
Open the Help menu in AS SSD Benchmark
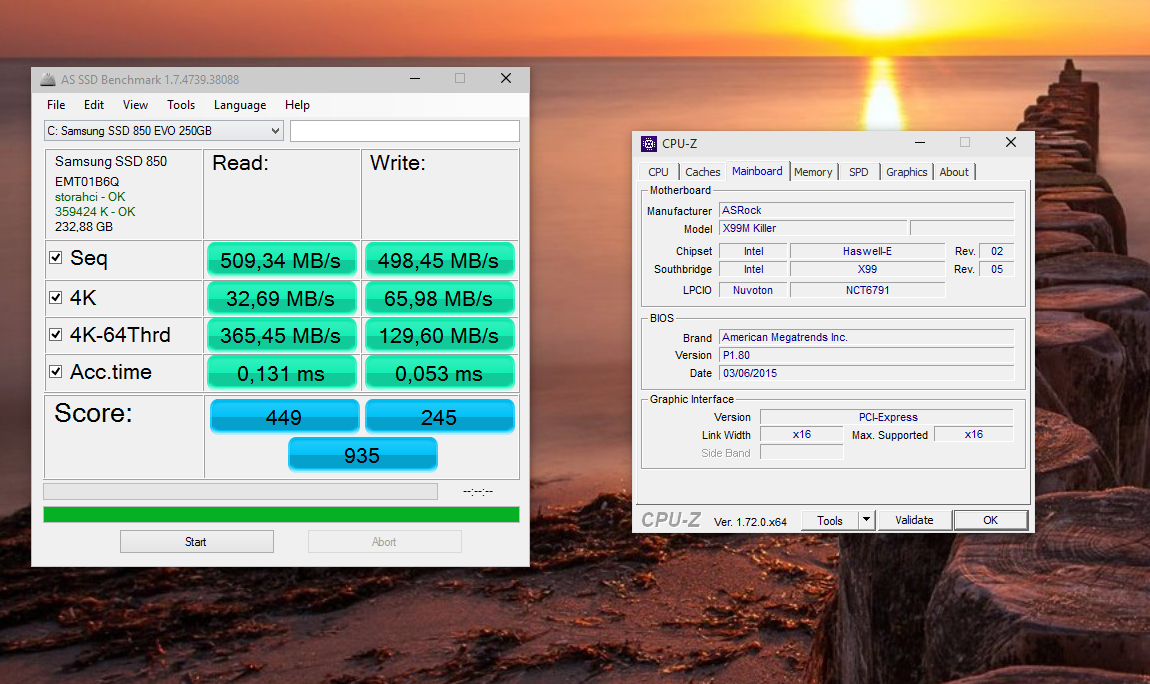tap(297, 105)
